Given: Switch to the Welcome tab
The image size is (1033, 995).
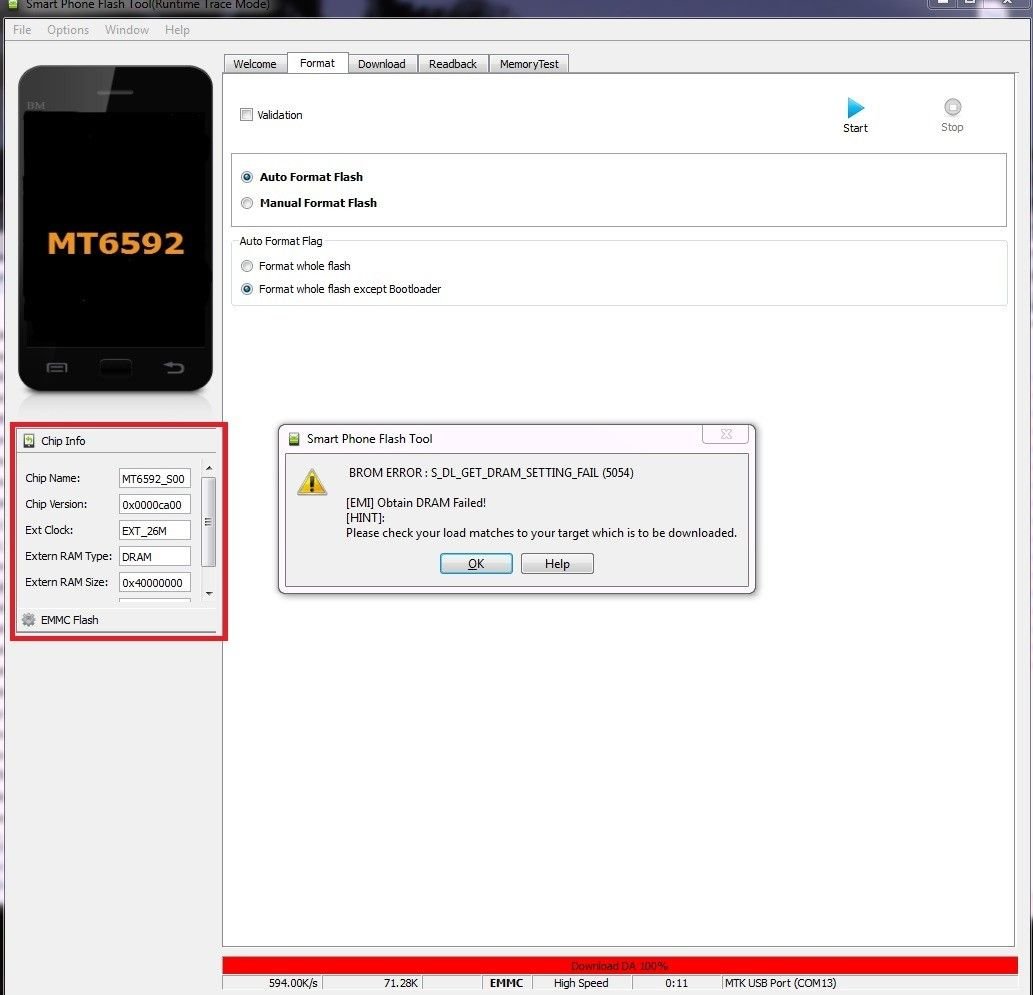Looking at the screenshot, I should 255,64.
